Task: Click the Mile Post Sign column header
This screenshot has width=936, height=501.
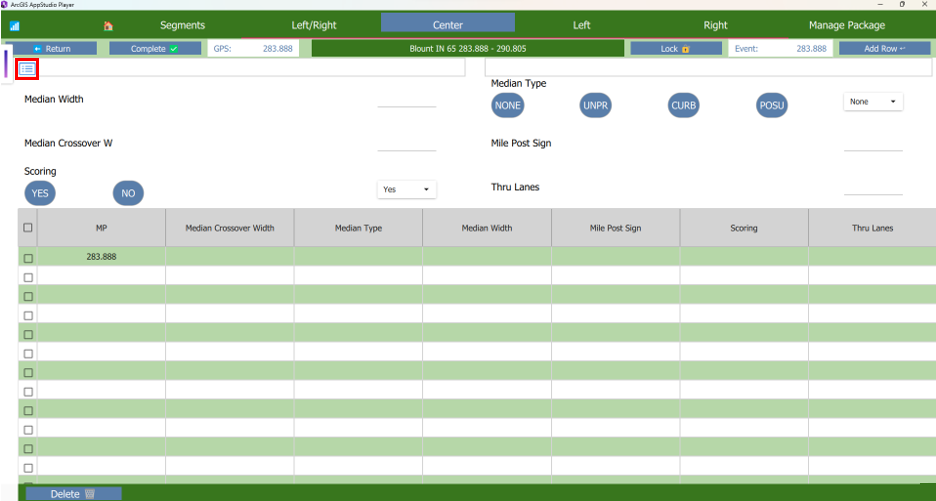Action: [x=615, y=228]
